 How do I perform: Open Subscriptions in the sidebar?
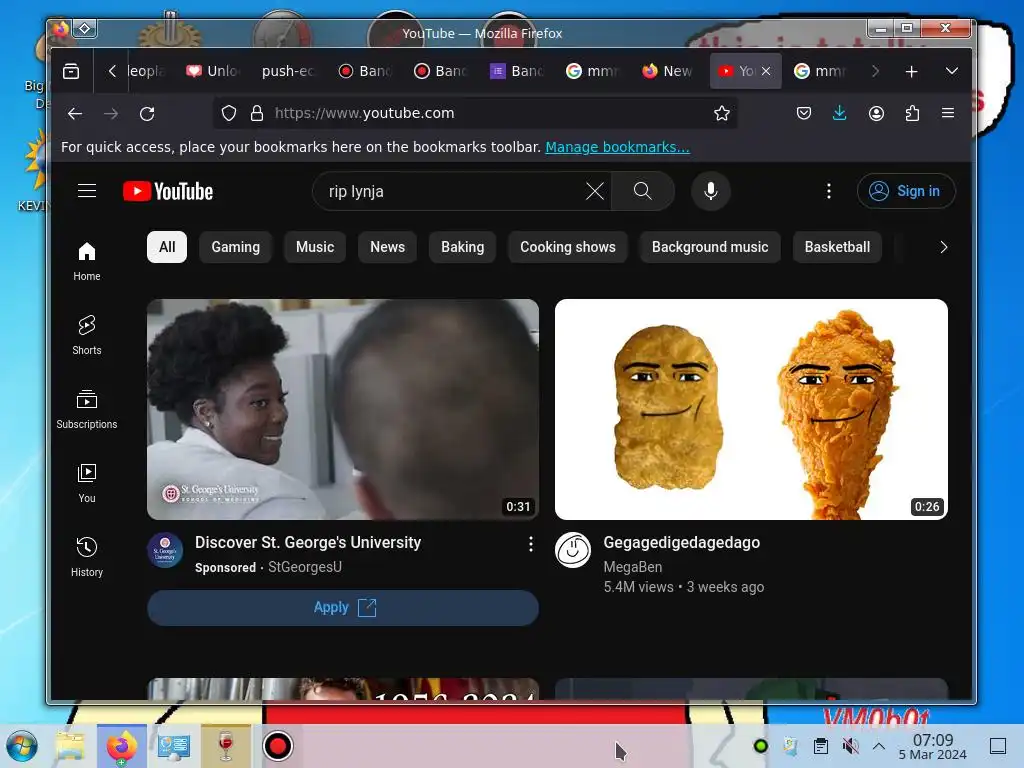pos(87,409)
